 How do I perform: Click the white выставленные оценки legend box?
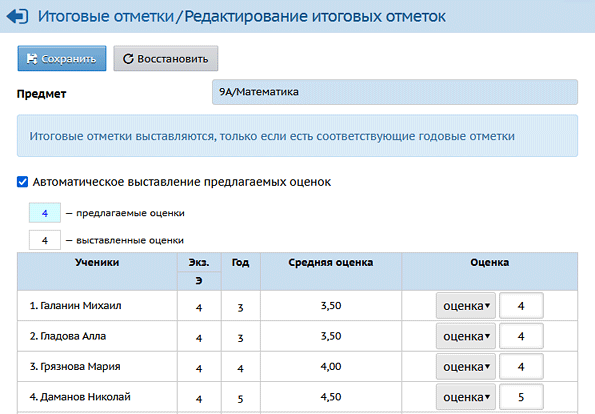tap(45, 240)
